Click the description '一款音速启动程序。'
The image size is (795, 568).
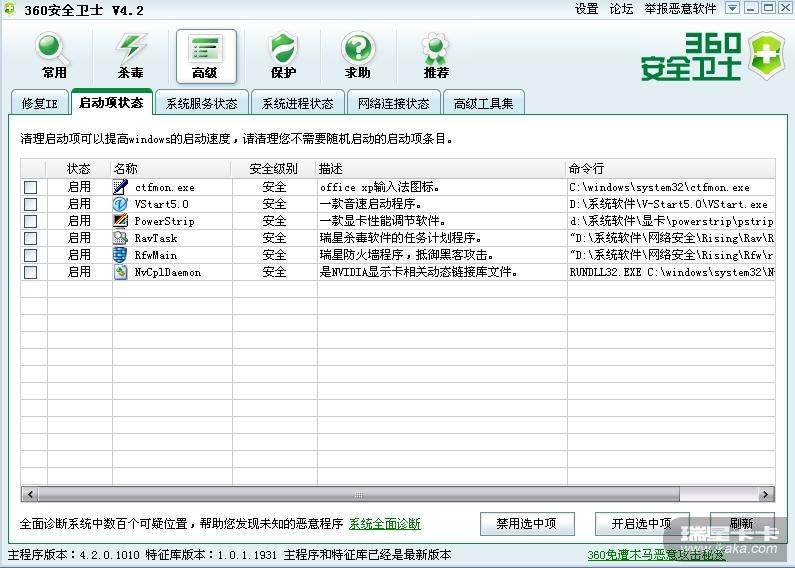[371, 204]
